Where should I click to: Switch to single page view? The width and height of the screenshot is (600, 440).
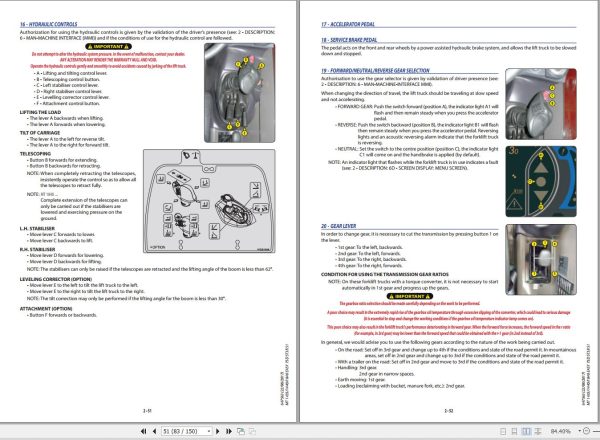click(x=503, y=432)
